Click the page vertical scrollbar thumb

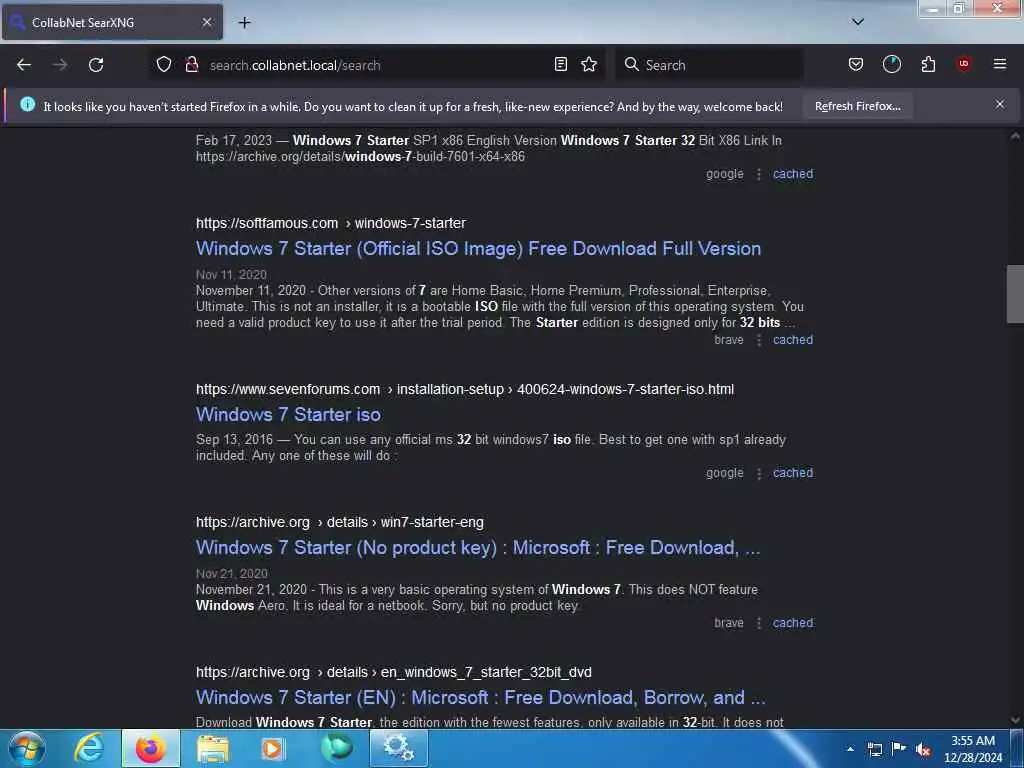1015,294
